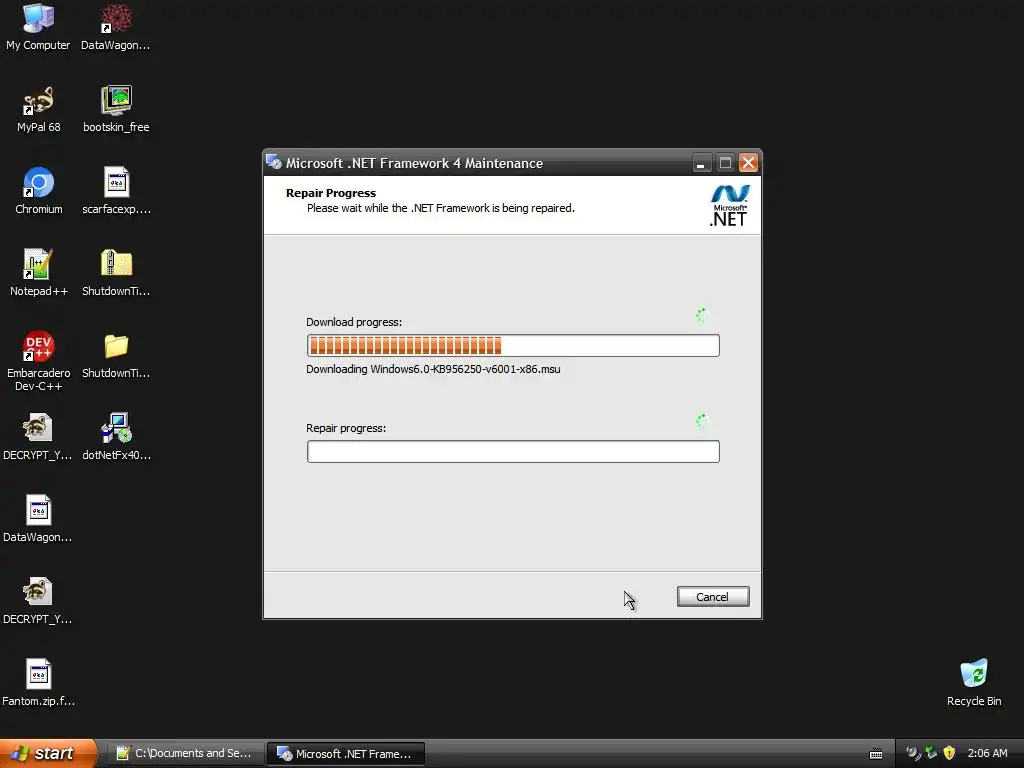Screen dimensions: 1024x768
Task: Select the dotNetFx40 installer icon
Action: pyautogui.click(x=116, y=438)
